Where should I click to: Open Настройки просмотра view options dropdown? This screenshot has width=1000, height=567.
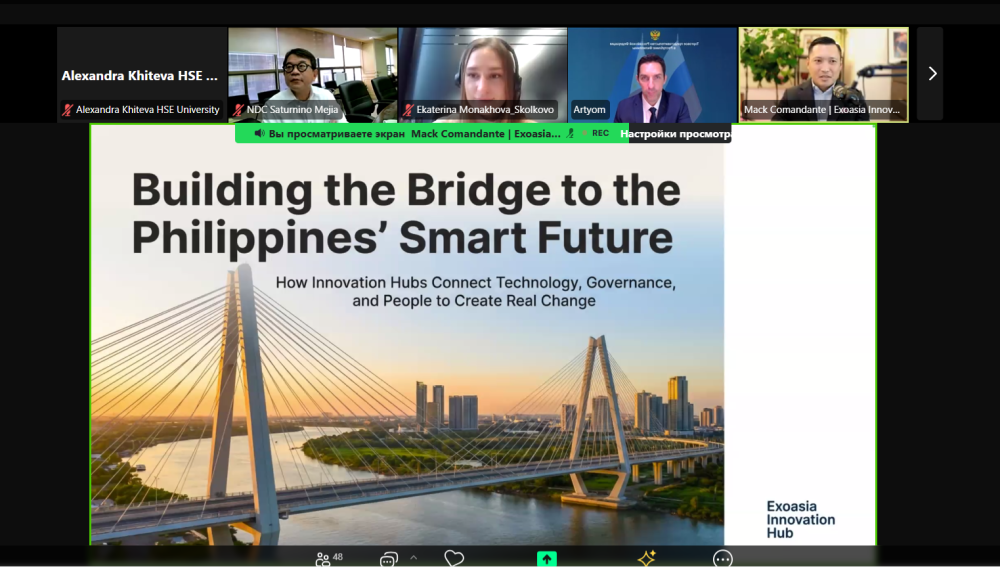click(673, 133)
